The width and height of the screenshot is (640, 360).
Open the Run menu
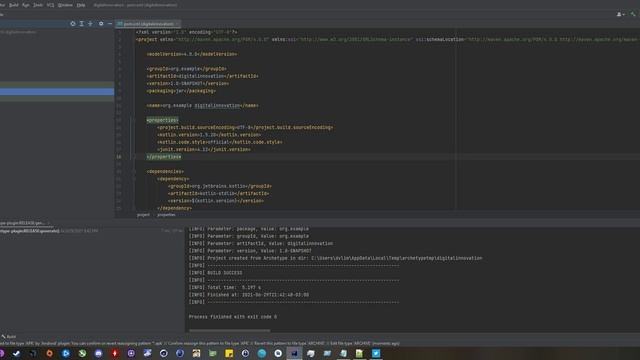[x=26, y=5]
